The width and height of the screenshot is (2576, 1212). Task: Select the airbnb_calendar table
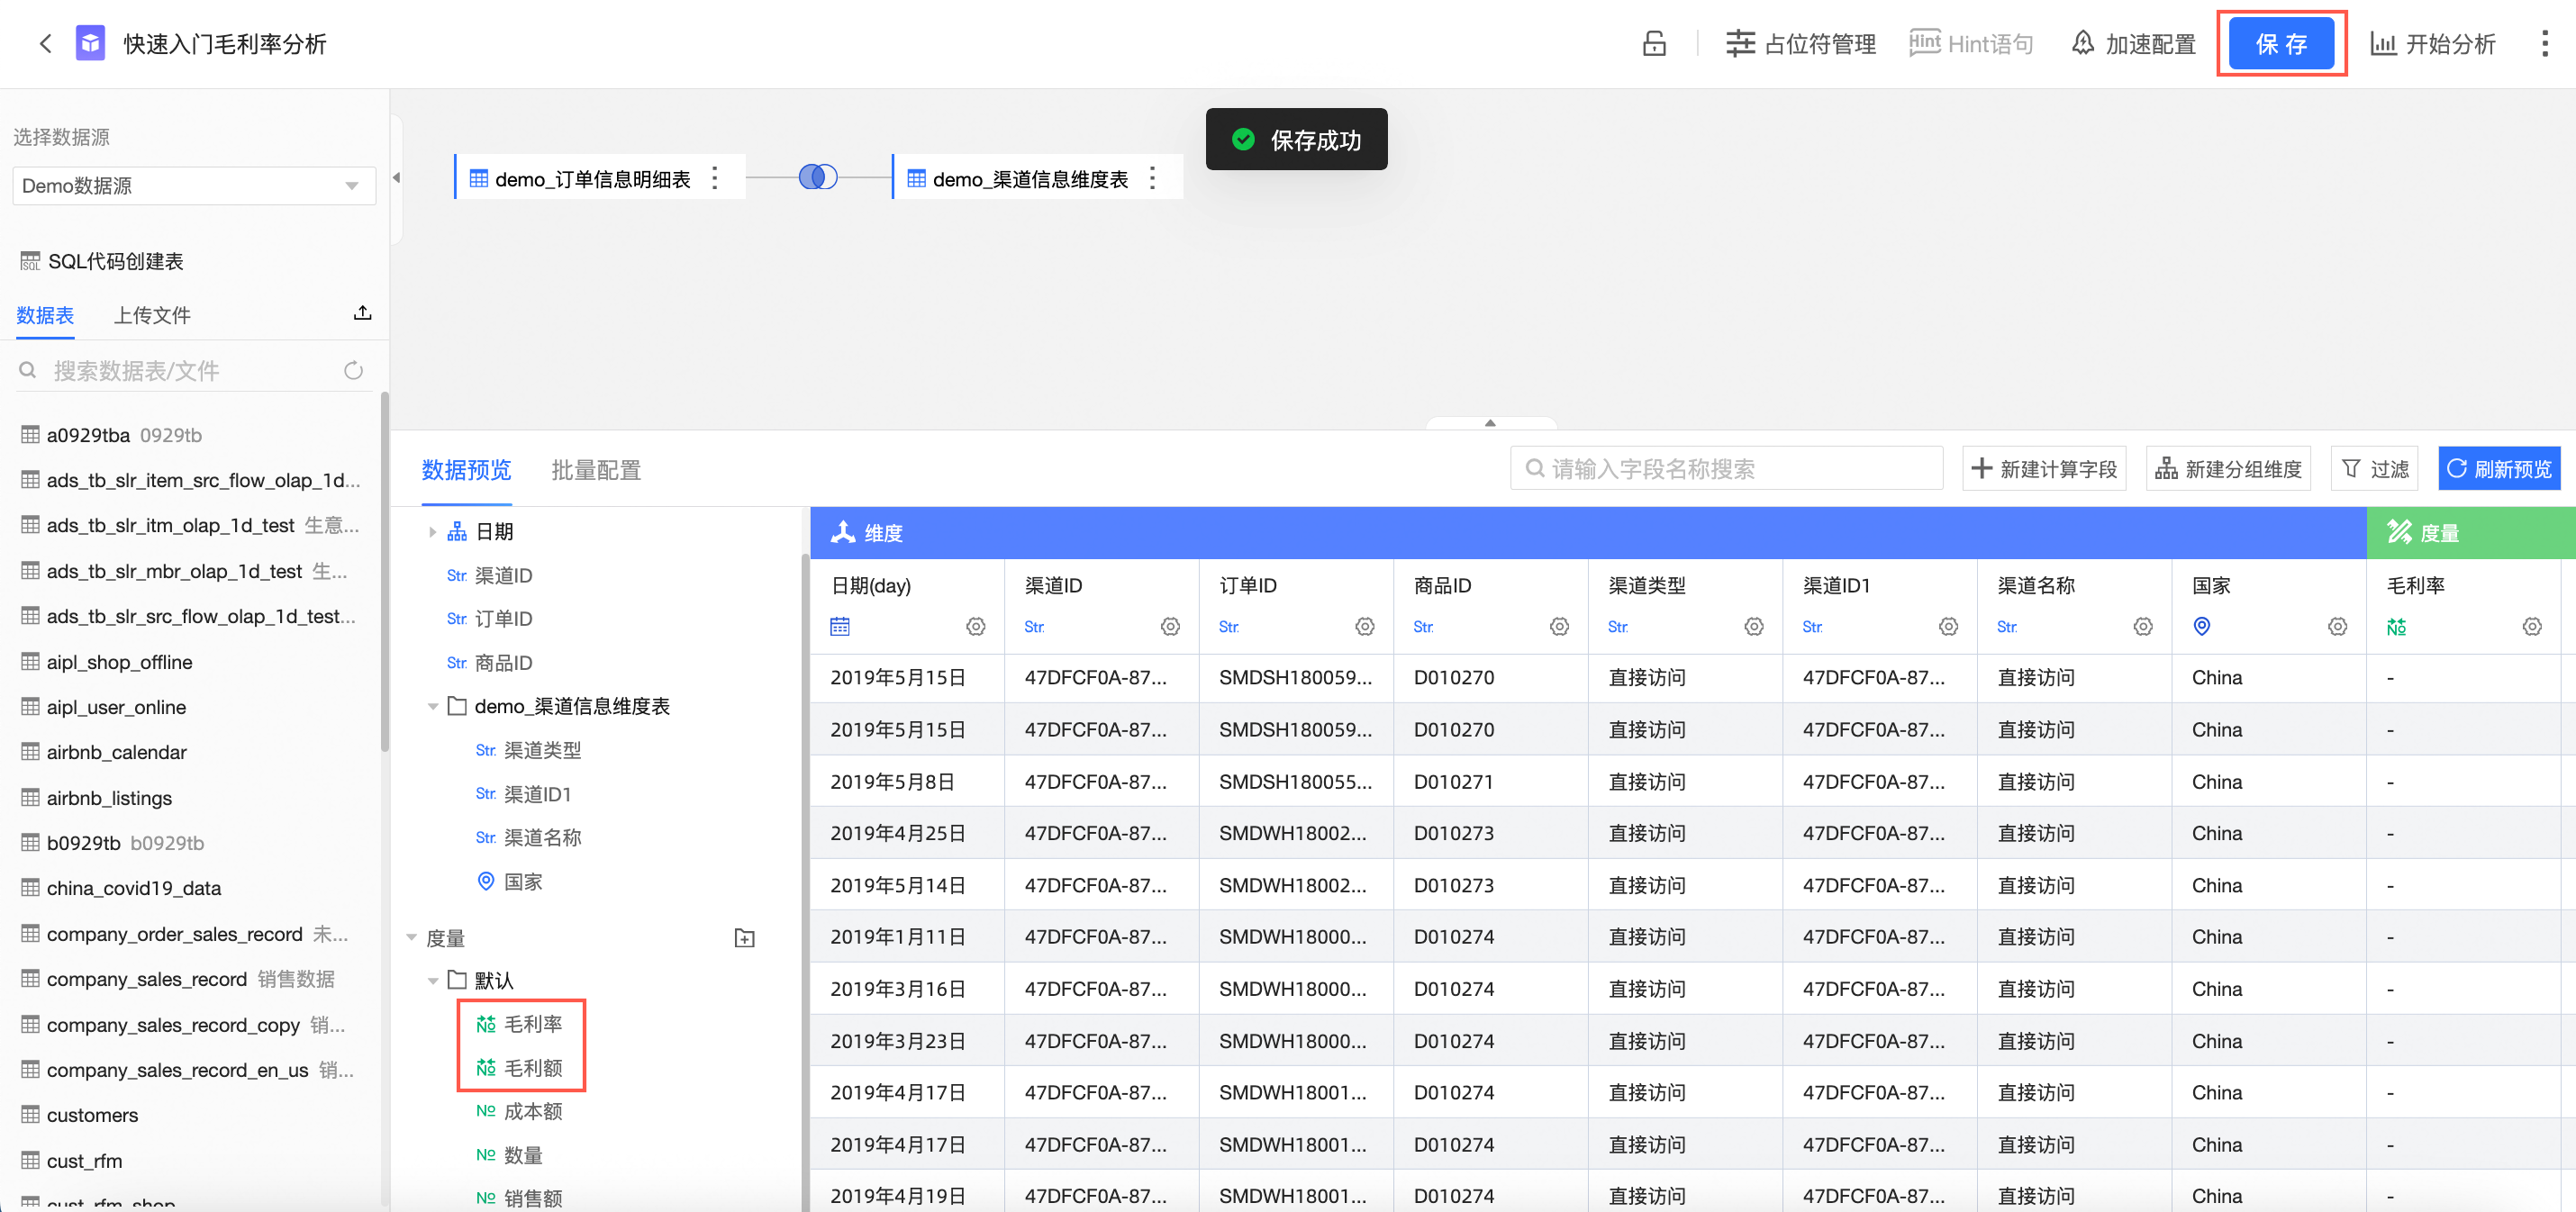point(104,752)
